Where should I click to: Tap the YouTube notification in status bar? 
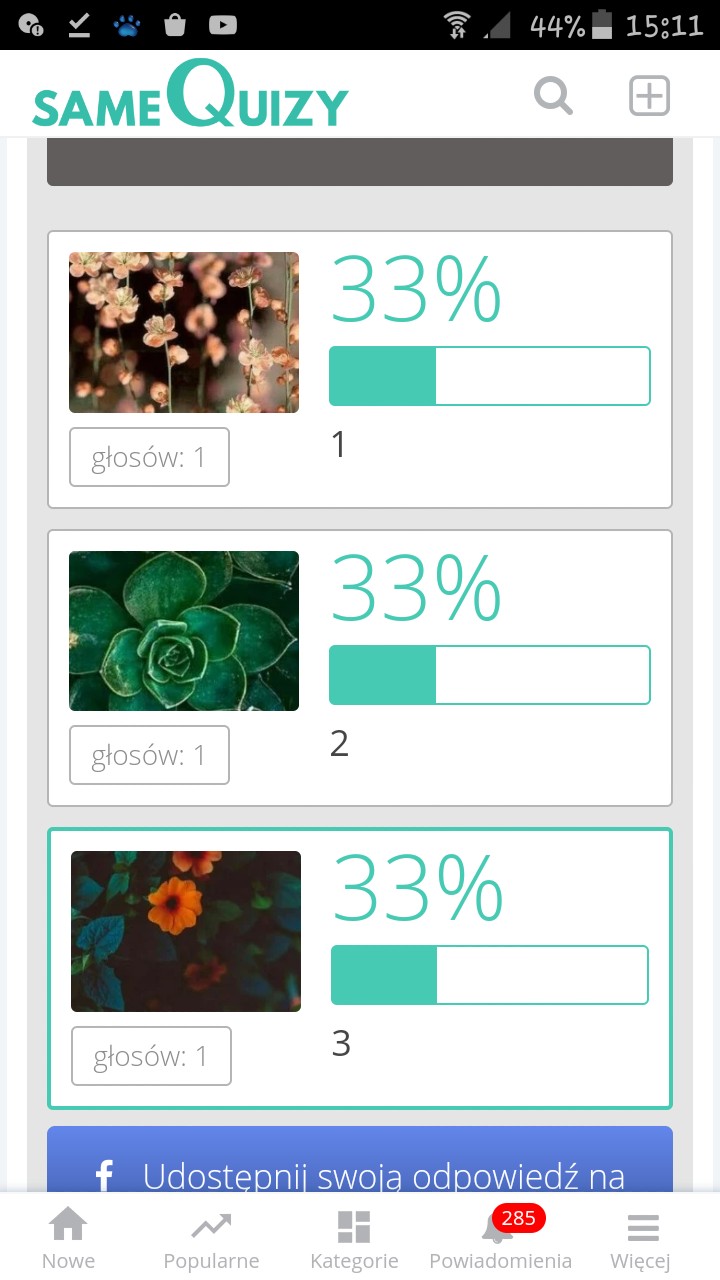coord(222,25)
